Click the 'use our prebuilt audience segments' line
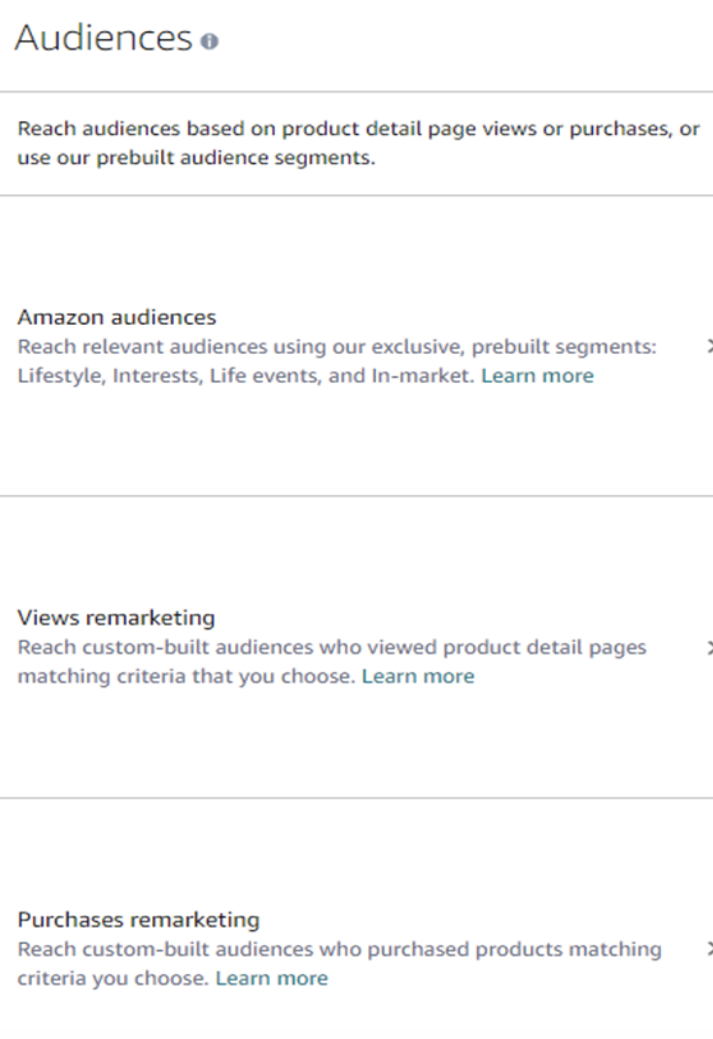The width and height of the screenshot is (713, 1039). pyautogui.click(x=196, y=158)
